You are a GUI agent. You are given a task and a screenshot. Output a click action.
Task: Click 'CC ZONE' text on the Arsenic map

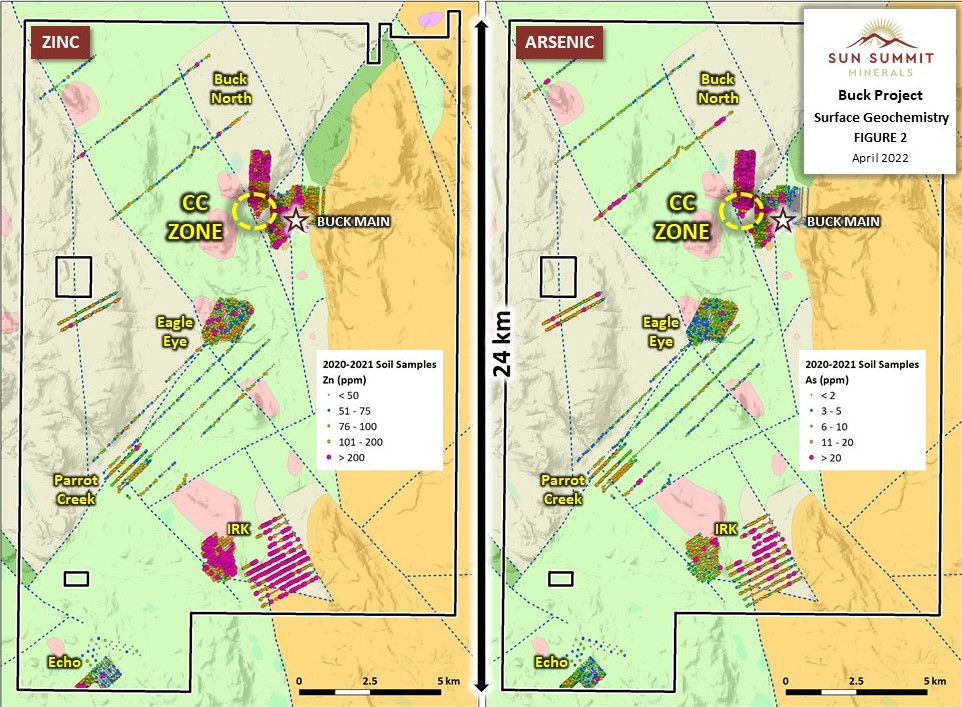point(682,217)
